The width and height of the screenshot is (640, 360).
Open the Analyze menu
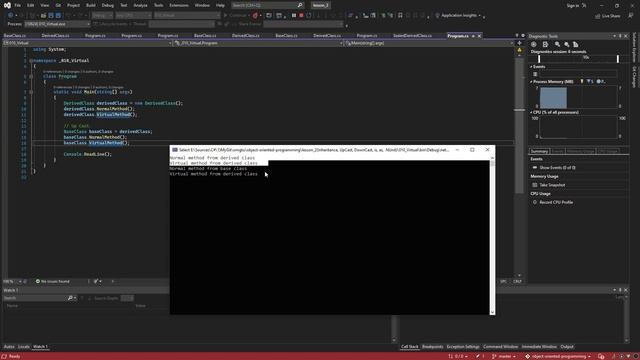coord(140,5)
